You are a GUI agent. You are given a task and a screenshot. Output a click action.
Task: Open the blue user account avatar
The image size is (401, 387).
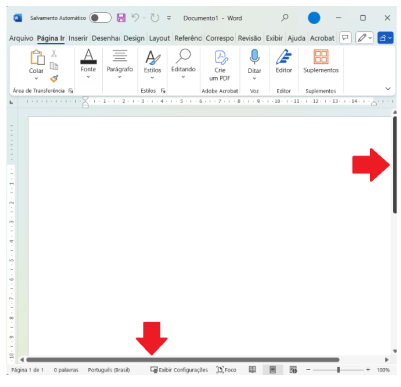click(314, 18)
